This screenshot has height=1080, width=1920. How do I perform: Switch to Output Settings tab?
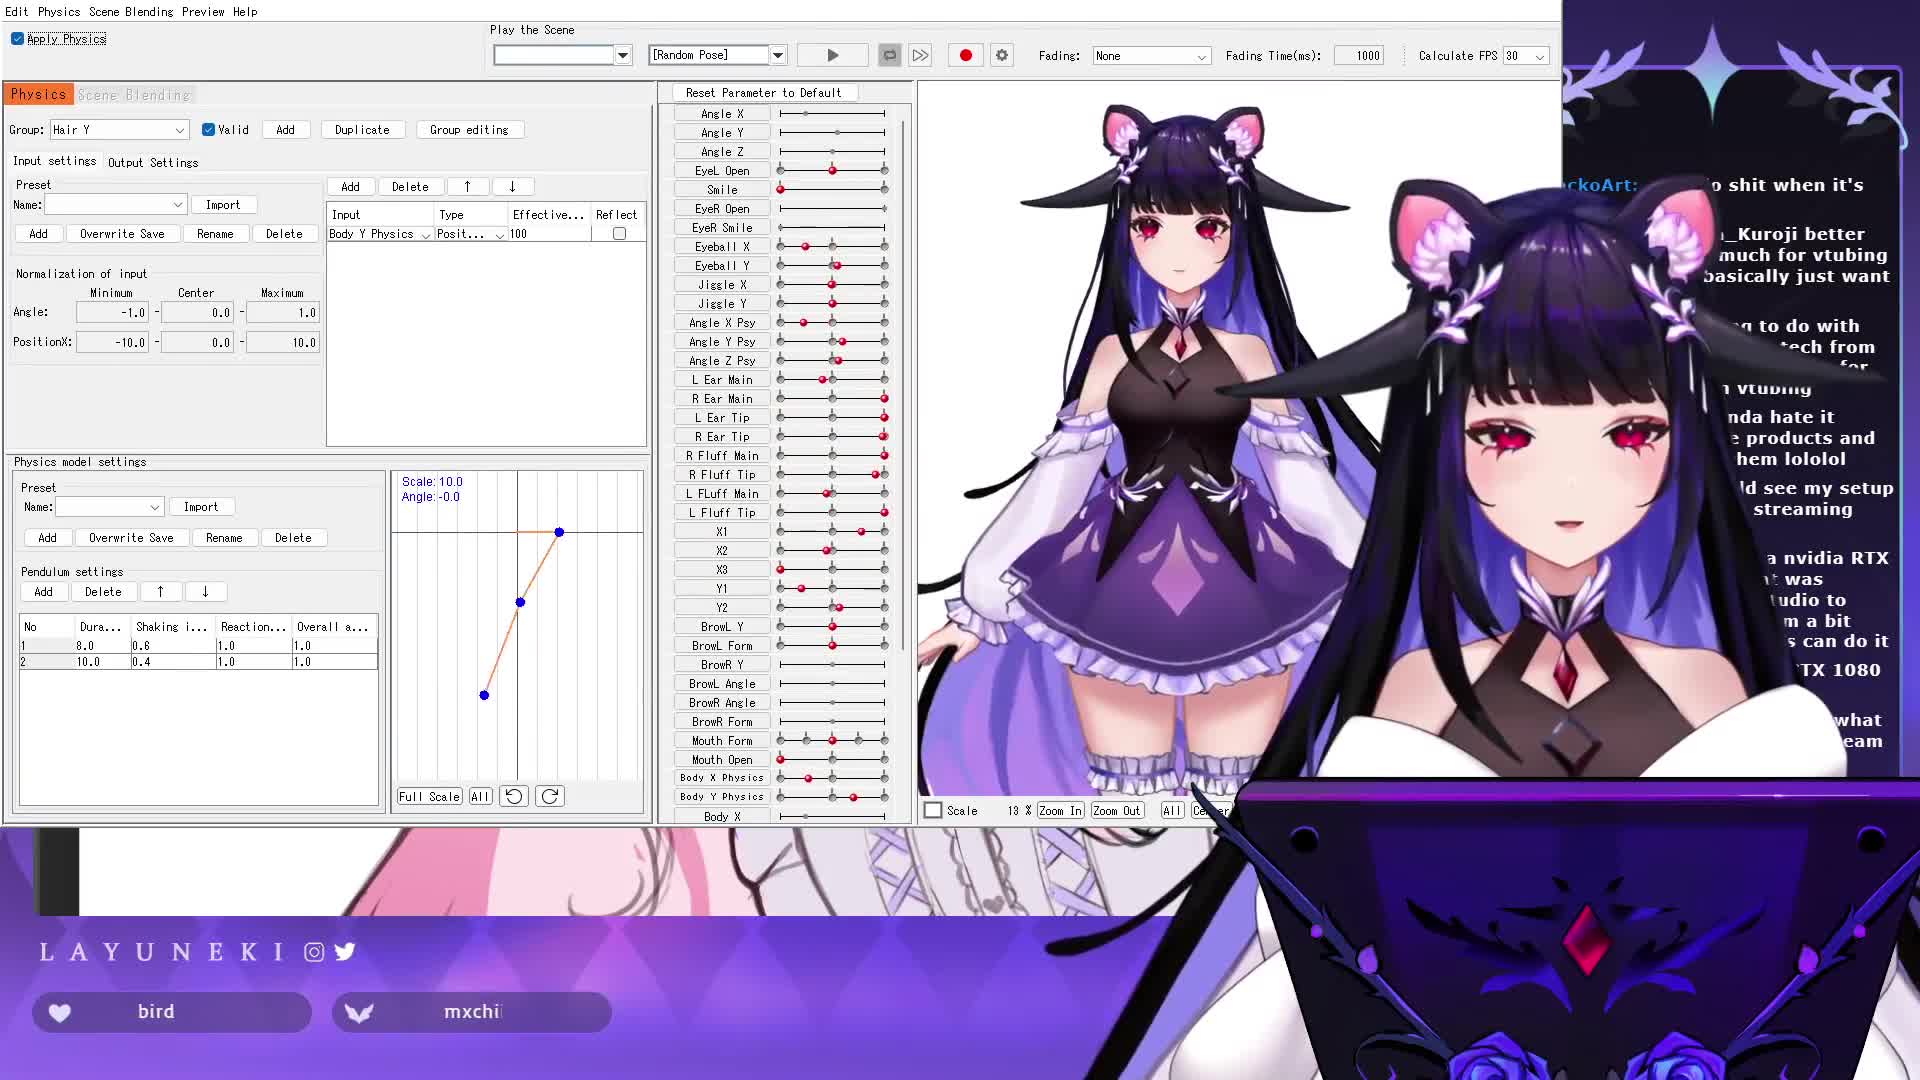(x=153, y=162)
